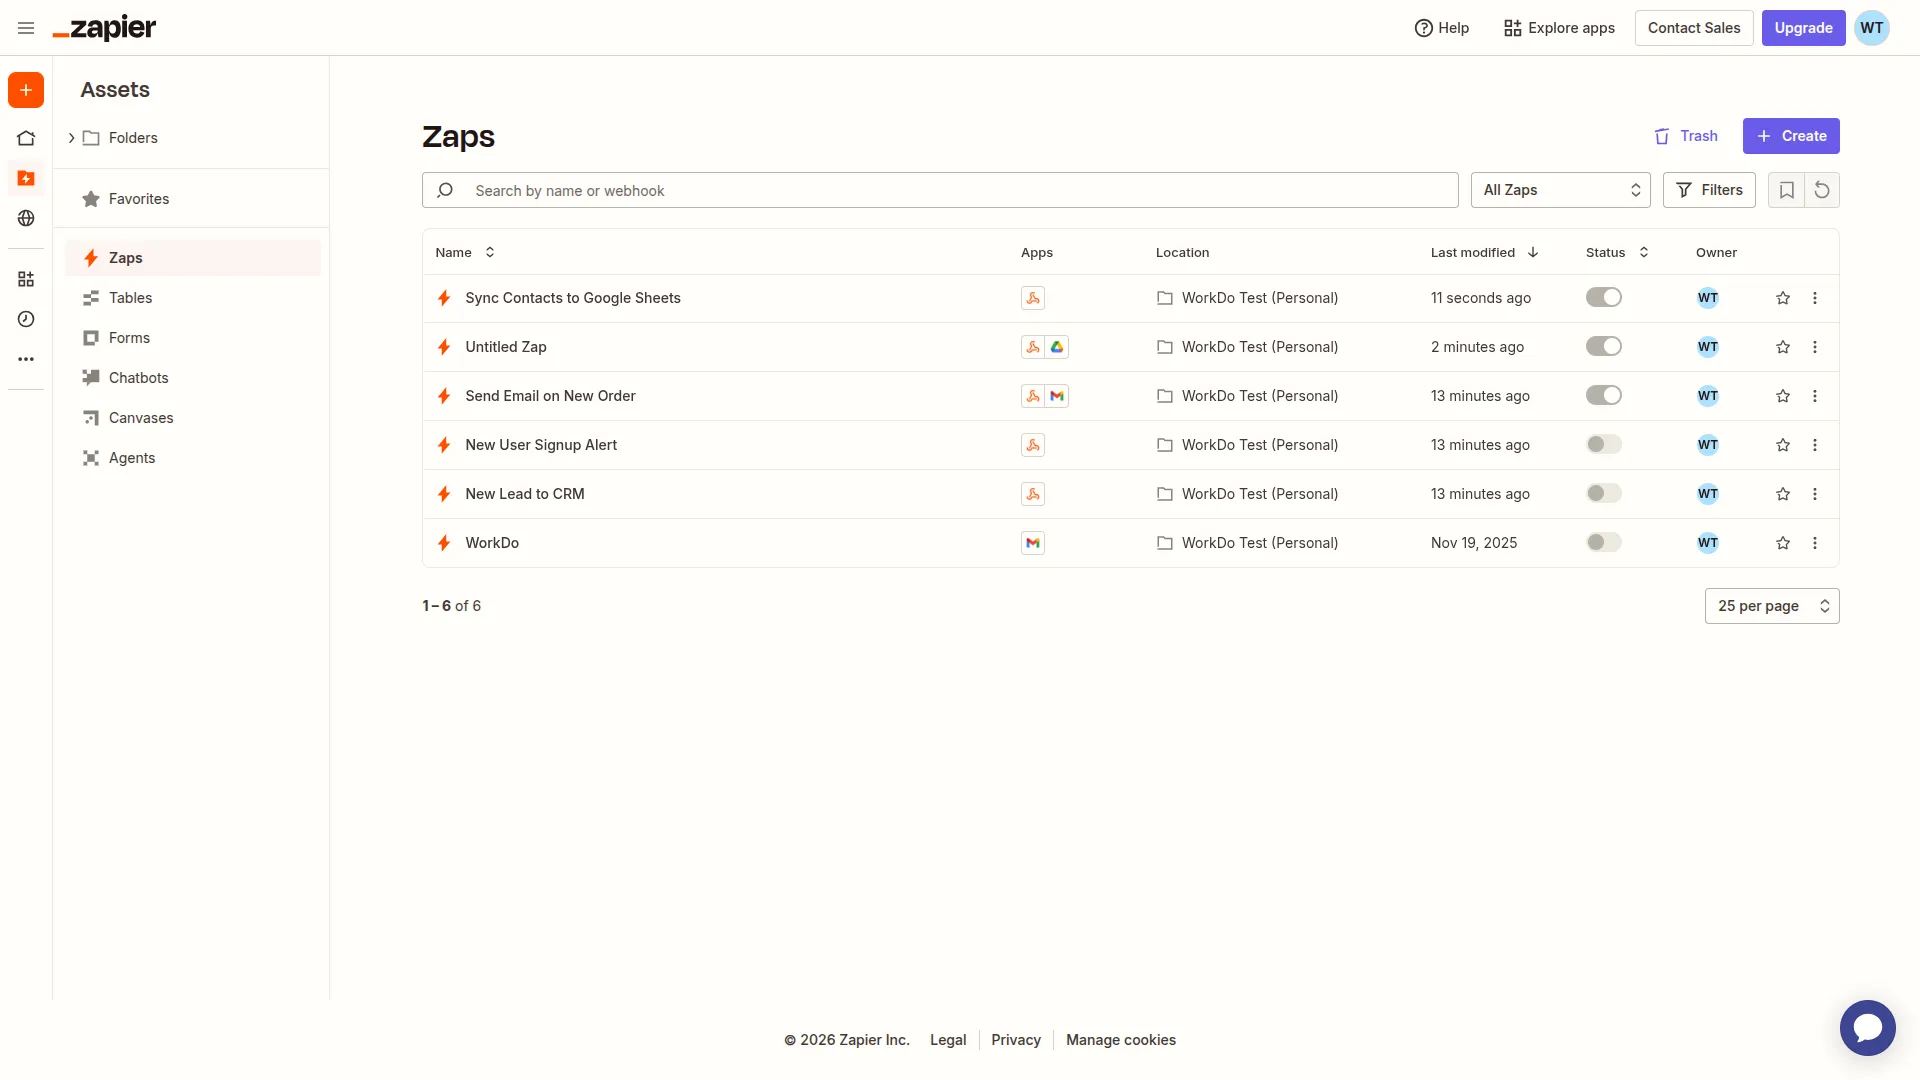Screen dimensions: 1920x1080
Task: Open more options for Untitled Zap row
Action: 1815,347
